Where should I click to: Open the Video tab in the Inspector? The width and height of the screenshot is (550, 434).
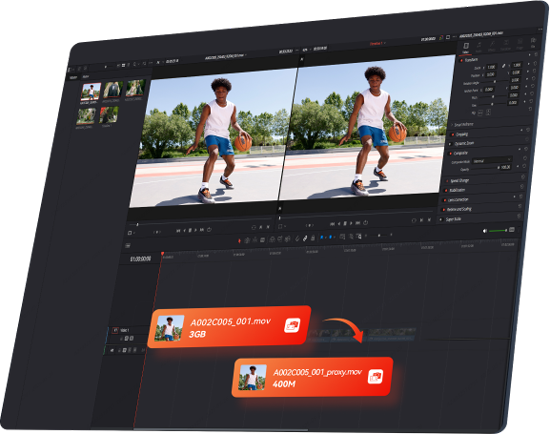pos(466,48)
